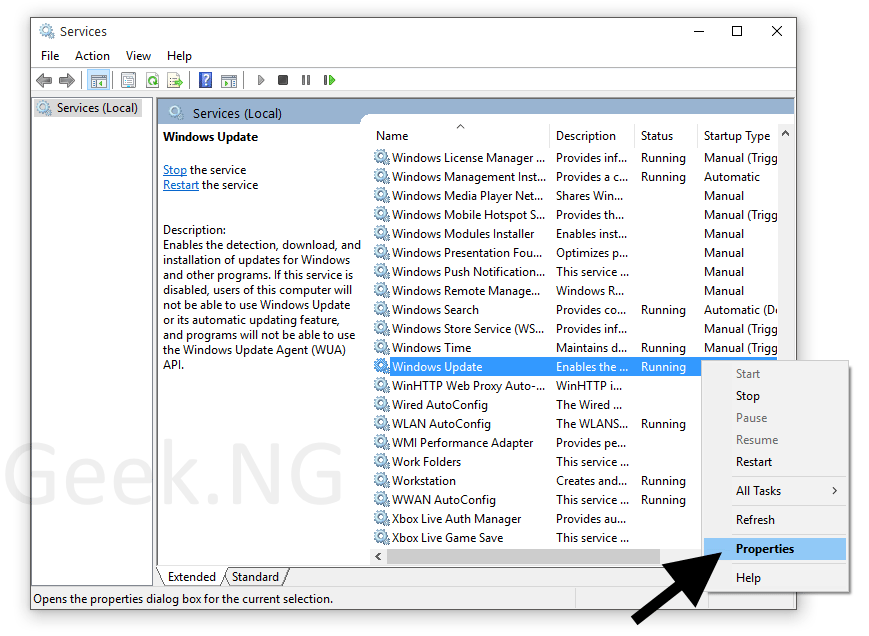Choose Help in the context menu

pos(775,578)
